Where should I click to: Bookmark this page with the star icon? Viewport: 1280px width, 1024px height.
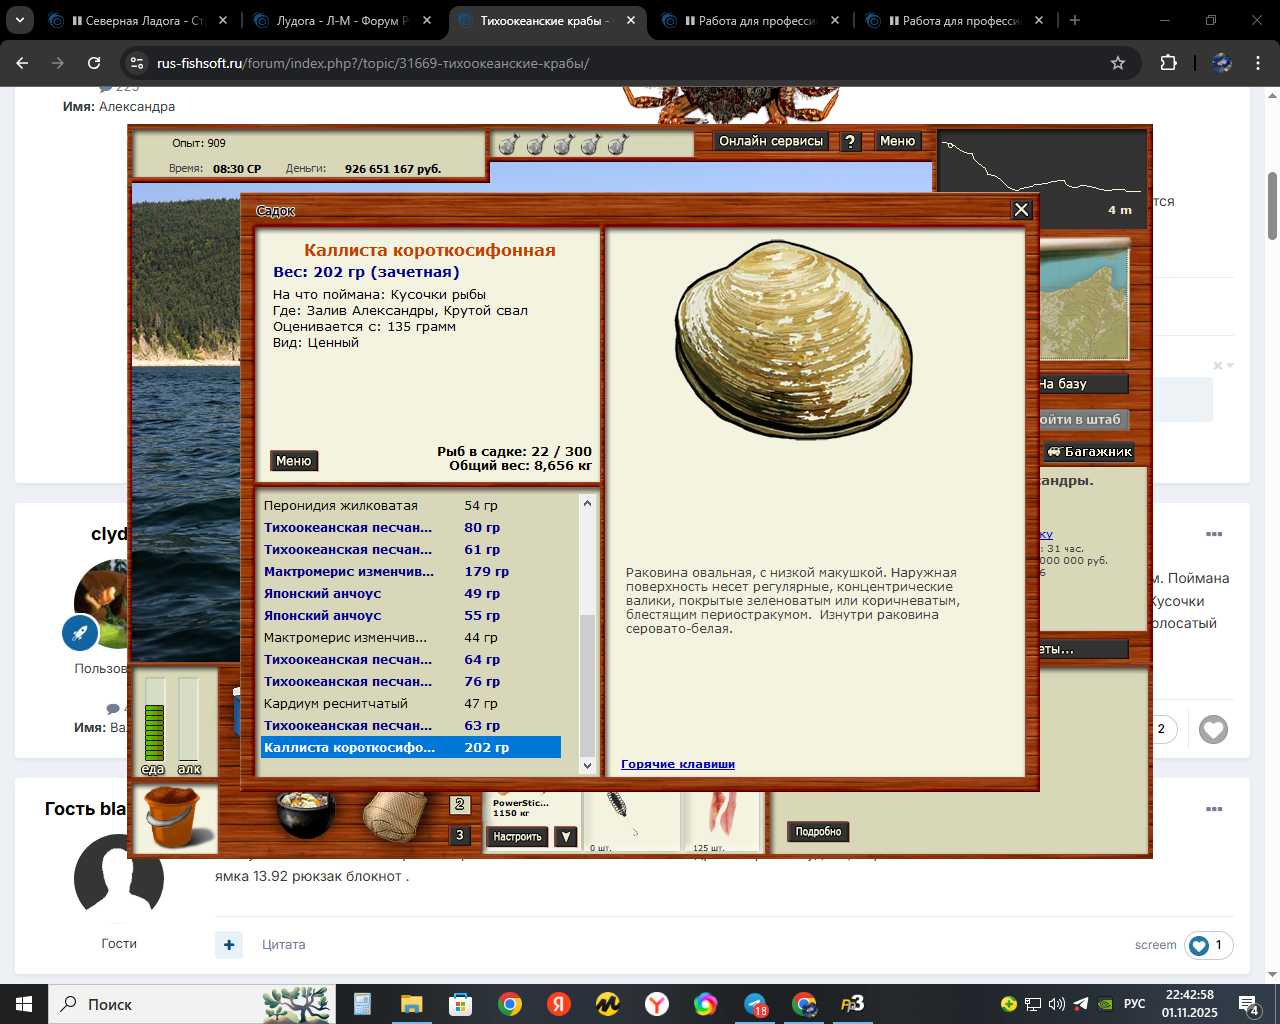[1118, 63]
